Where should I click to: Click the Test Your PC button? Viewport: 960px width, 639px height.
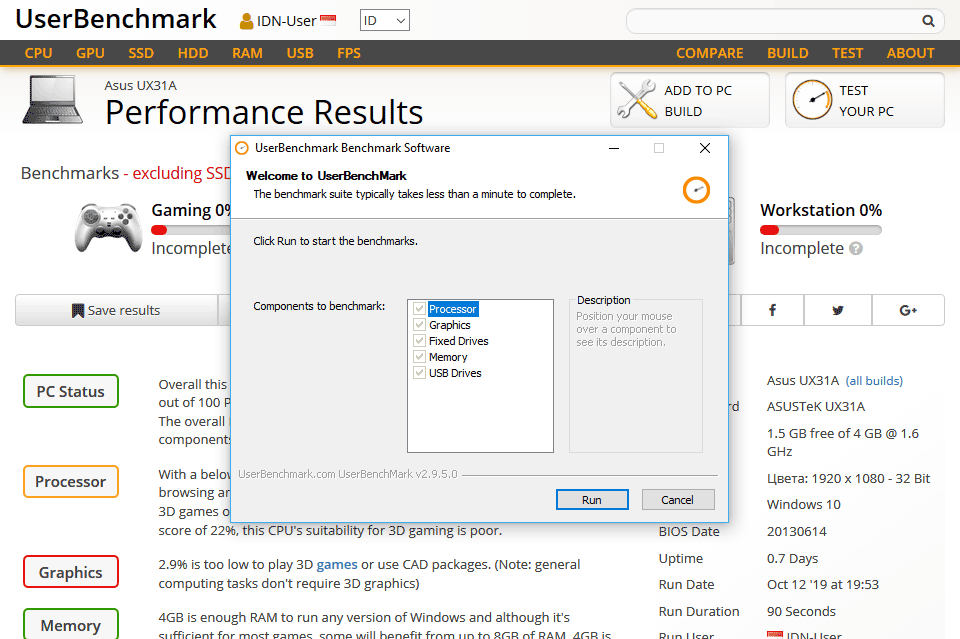click(x=864, y=100)
